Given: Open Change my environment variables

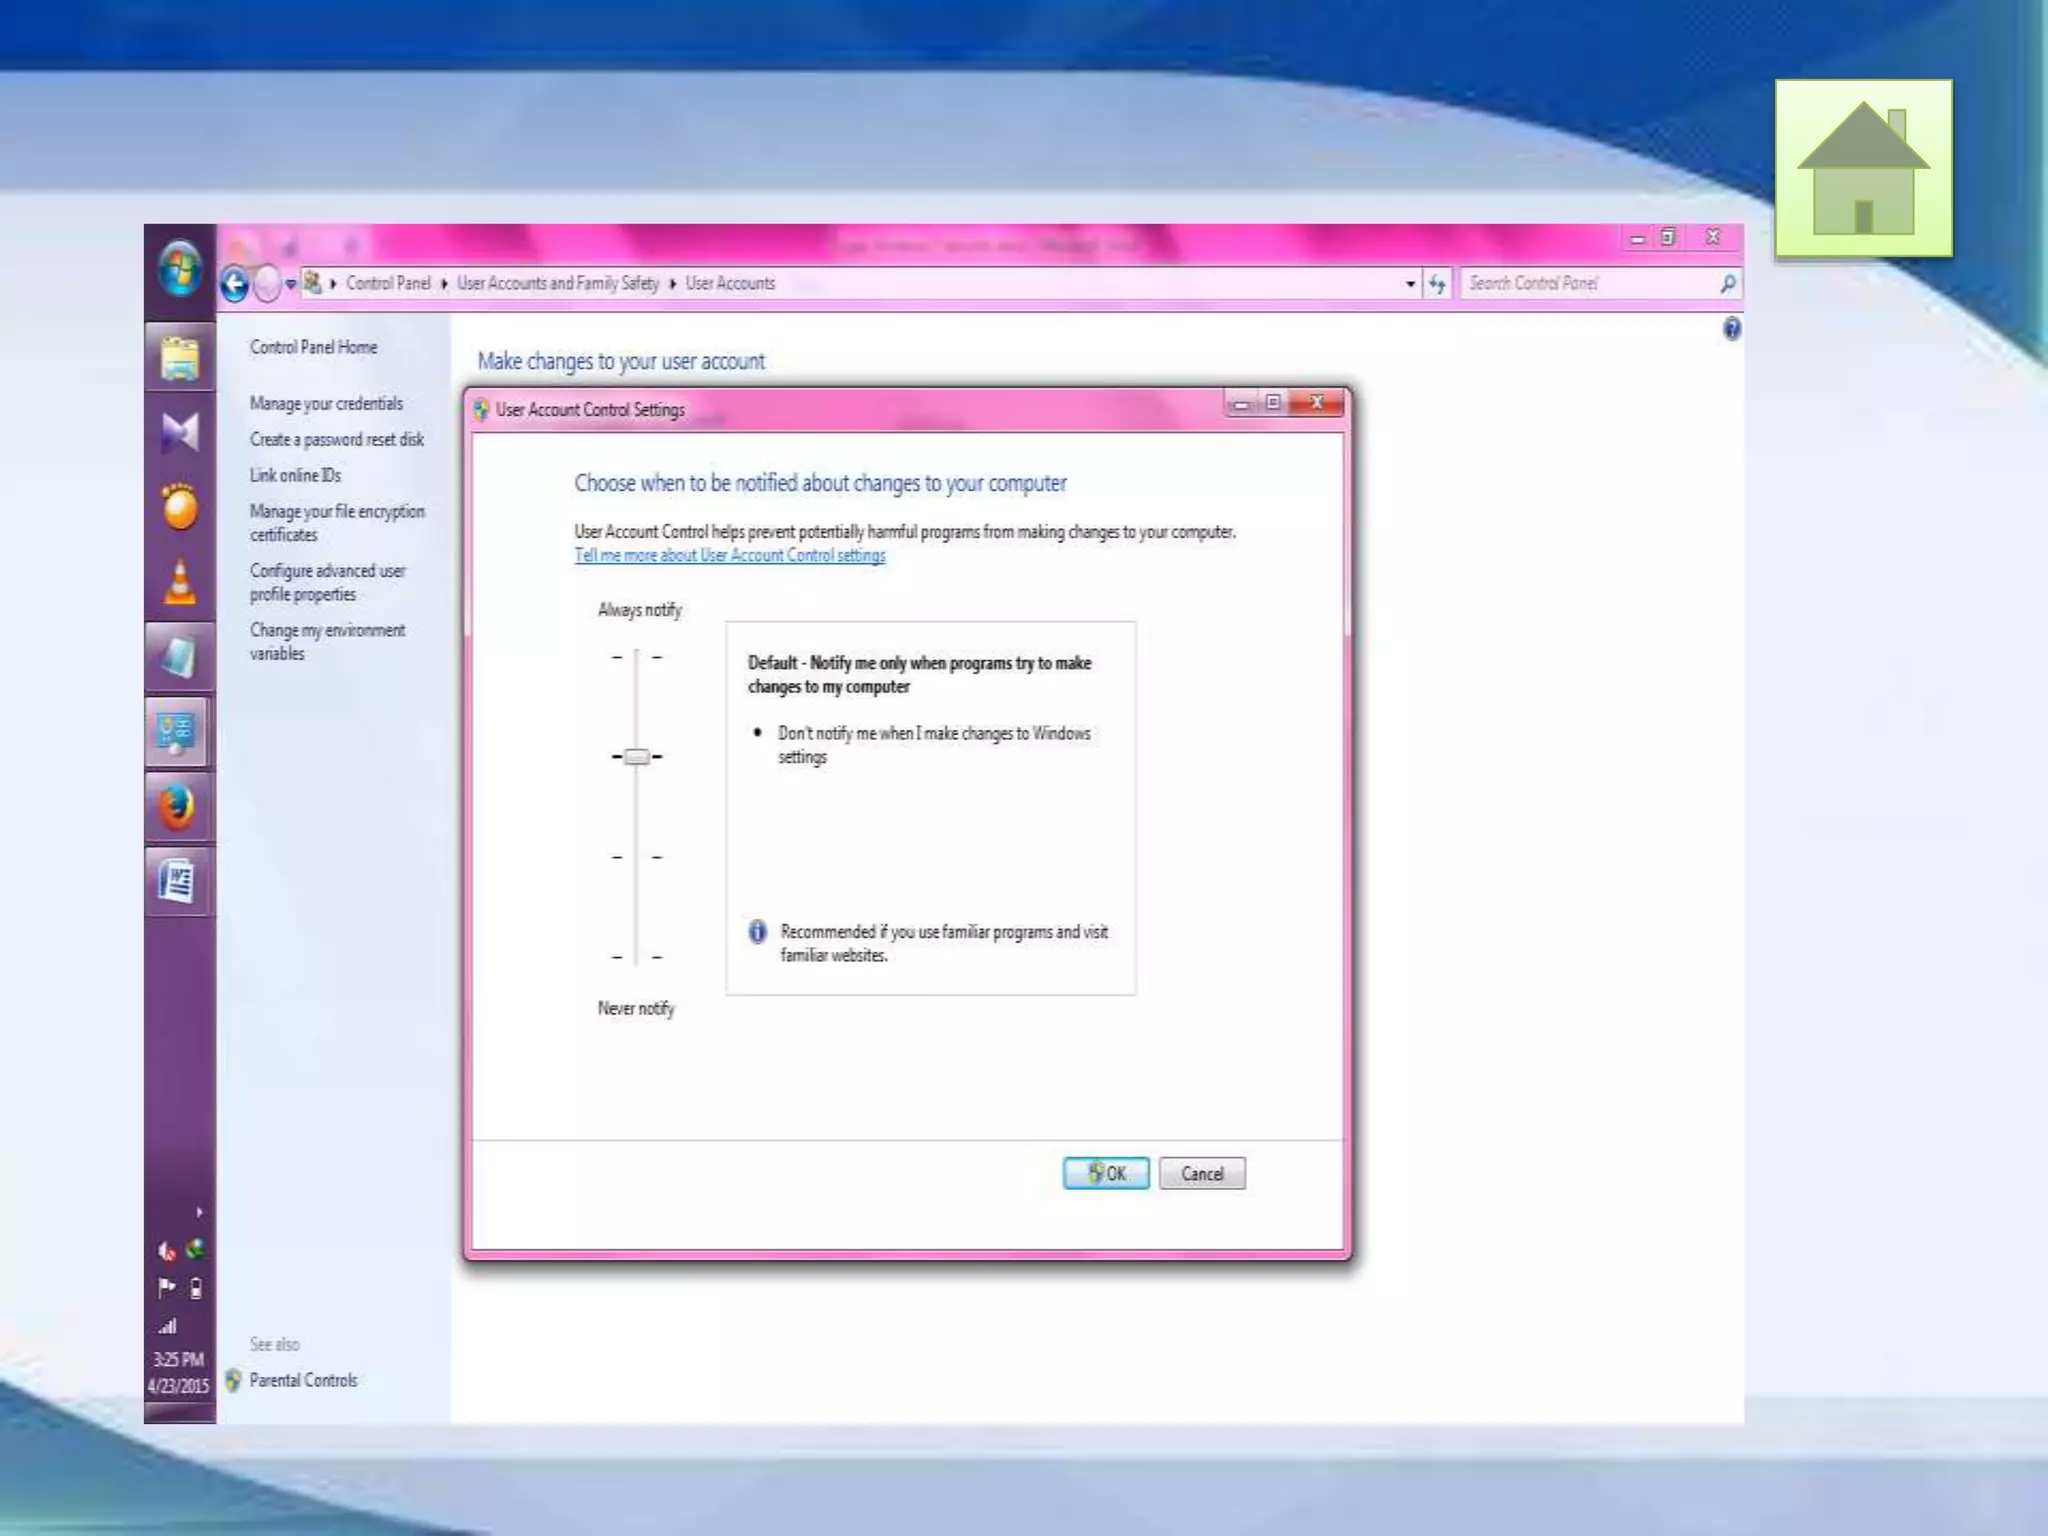Looking at the screenshot, I should (328, 641).
